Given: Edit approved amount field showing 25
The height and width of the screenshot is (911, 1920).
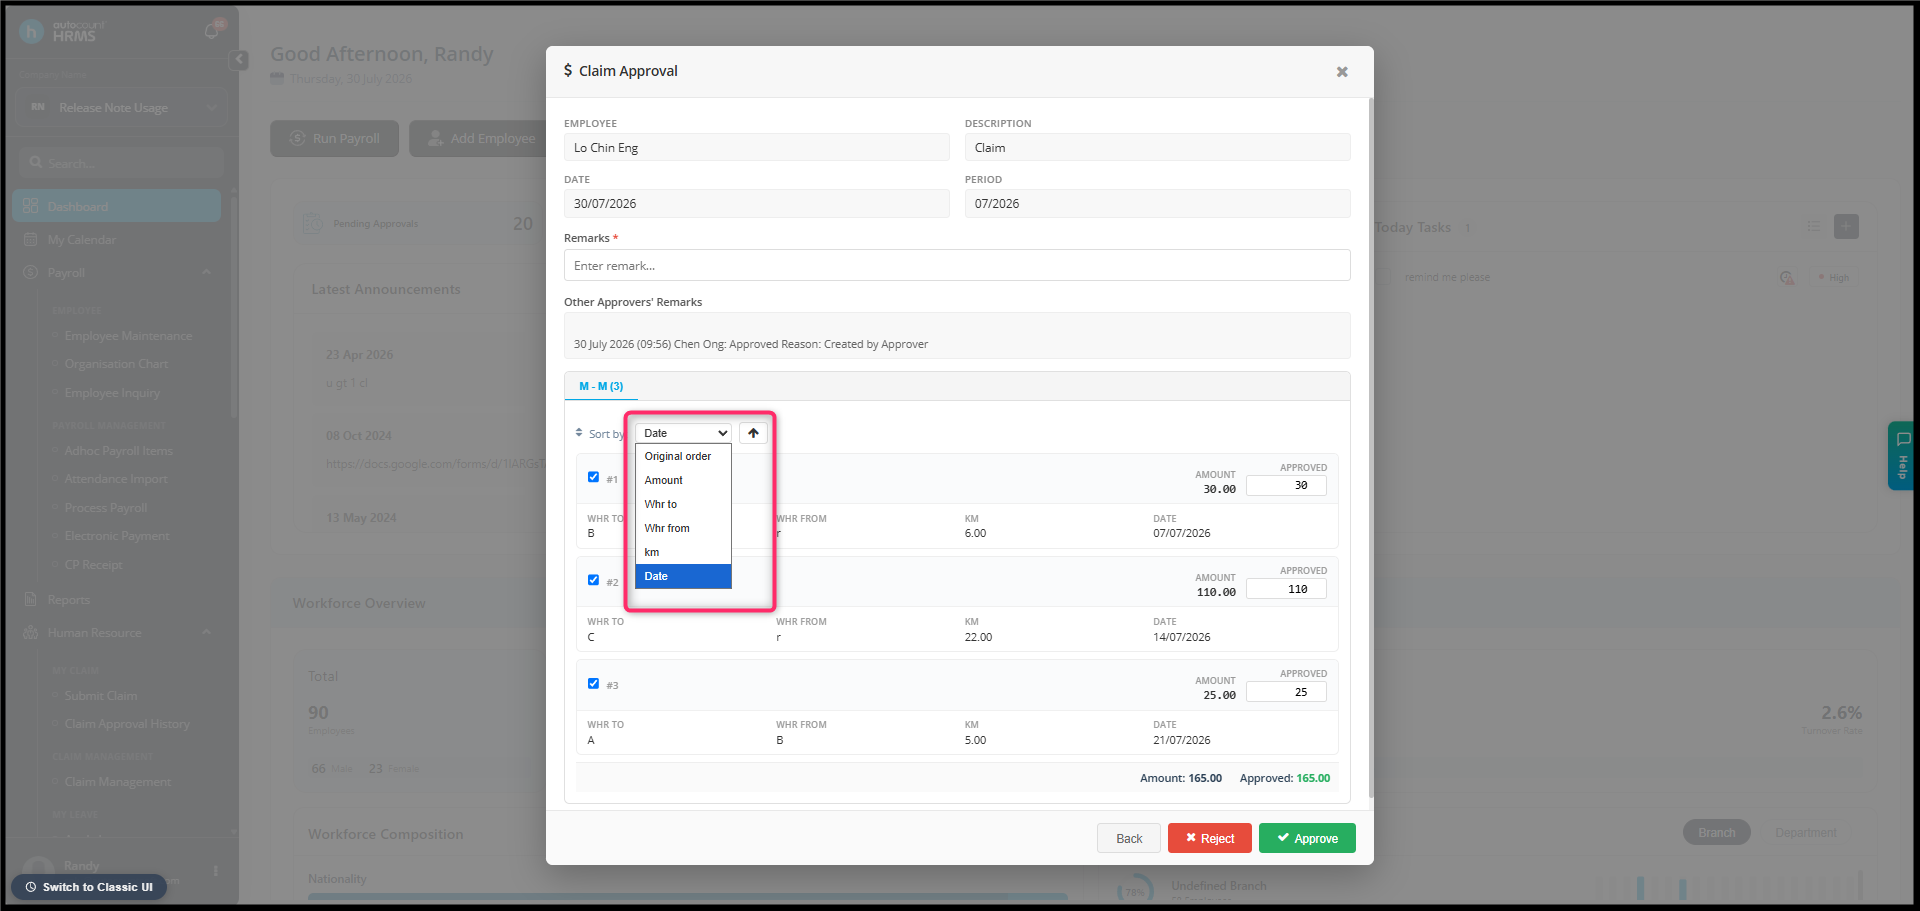Looking at the screenshot, I should coord(1286,692).
